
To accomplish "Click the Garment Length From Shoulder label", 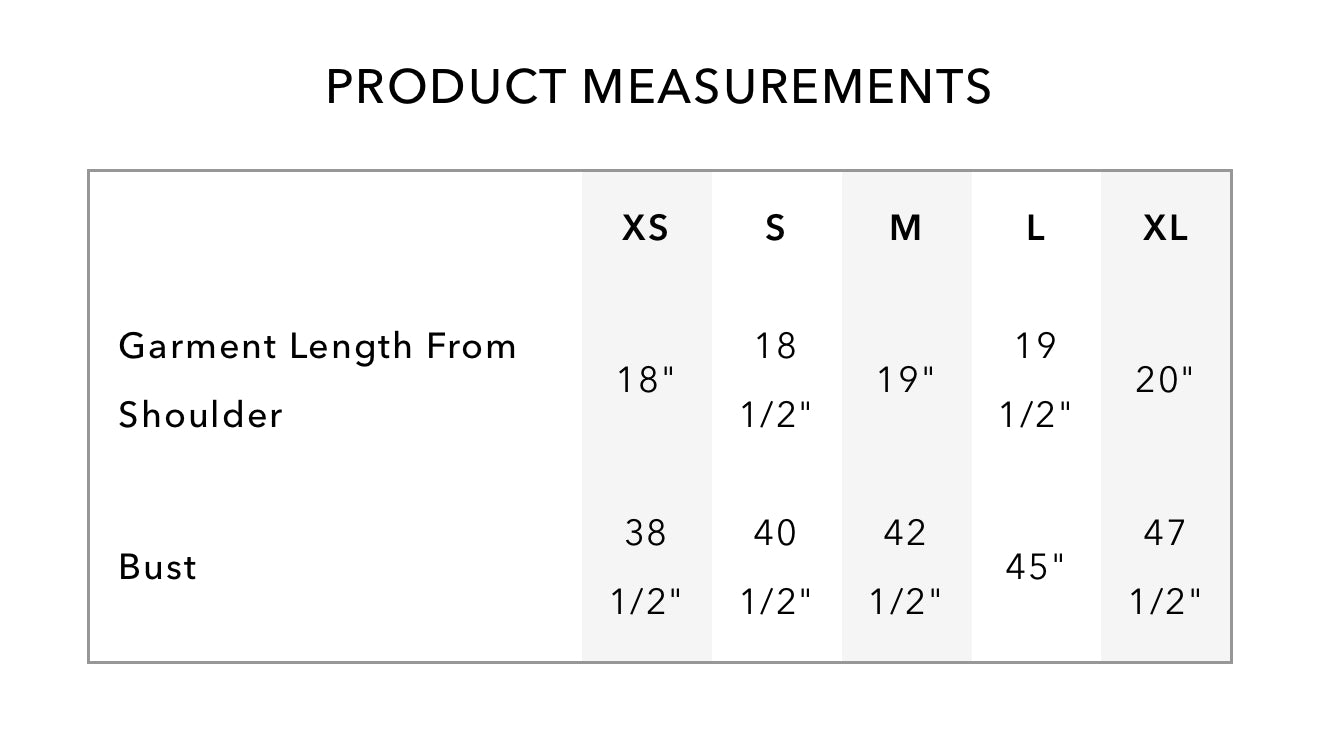I will (x=317, y=380).
